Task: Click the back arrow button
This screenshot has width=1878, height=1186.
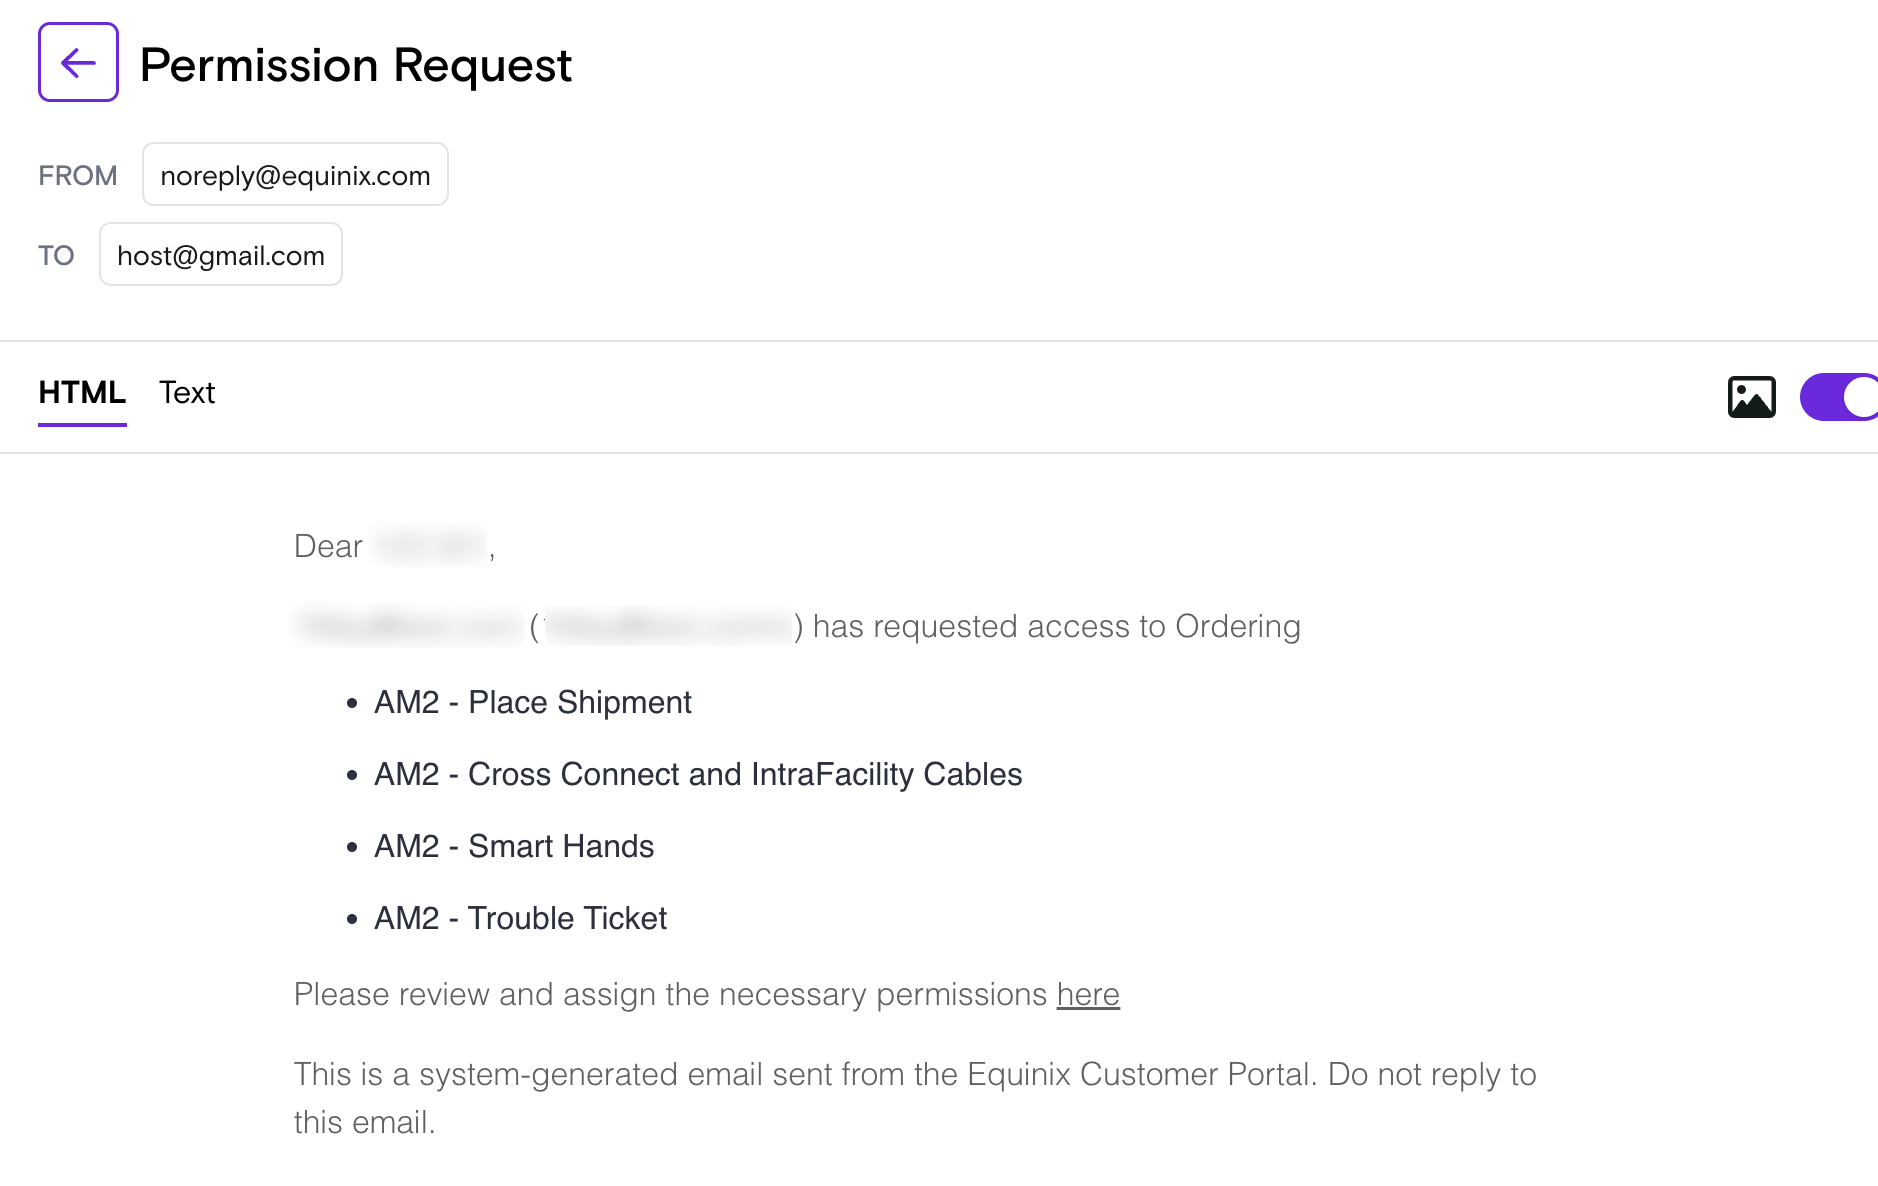Action: [78, 62]
